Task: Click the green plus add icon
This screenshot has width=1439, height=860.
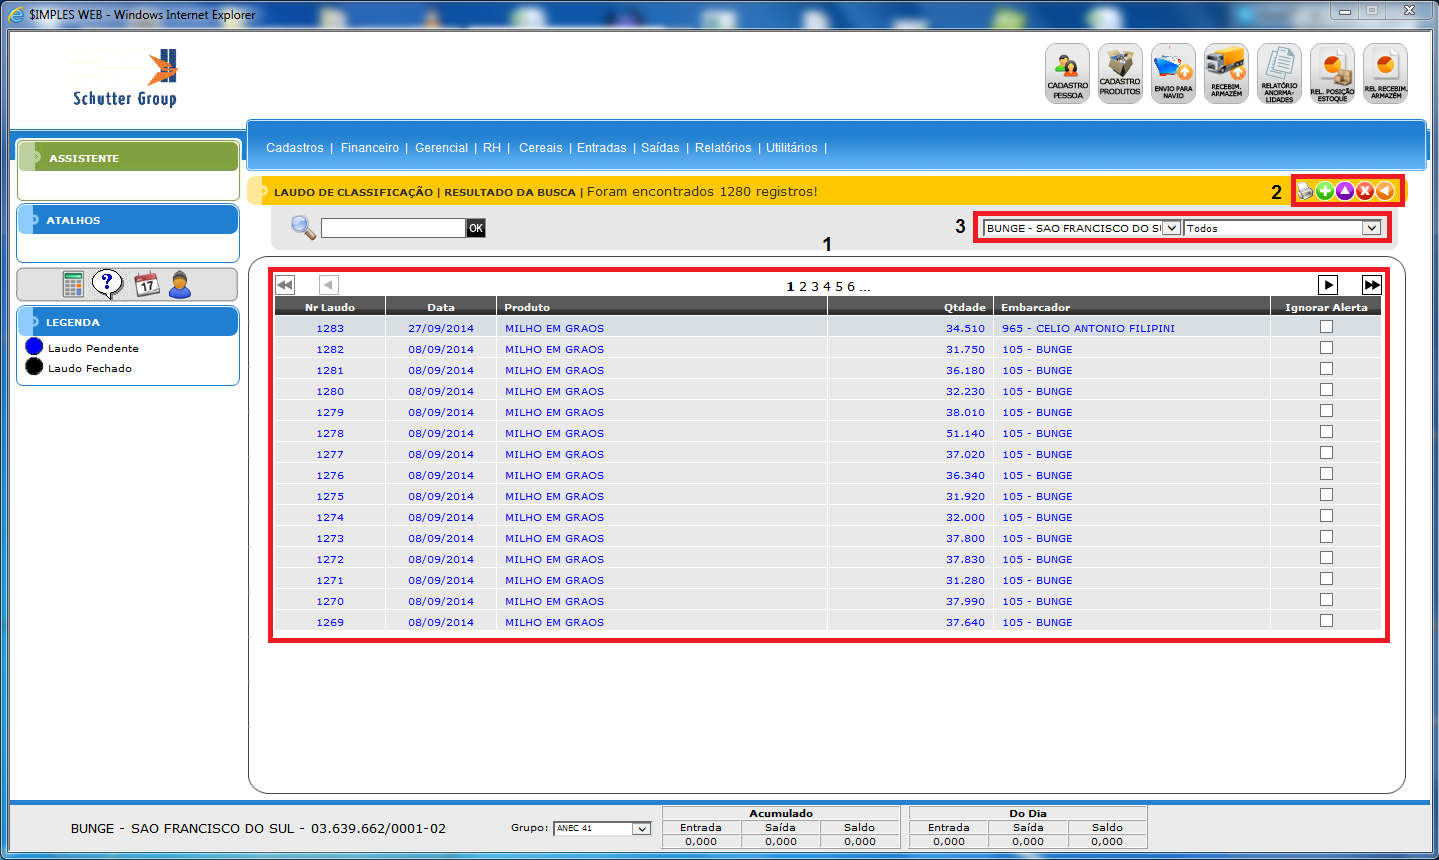Action: (x=1325, y=191)
